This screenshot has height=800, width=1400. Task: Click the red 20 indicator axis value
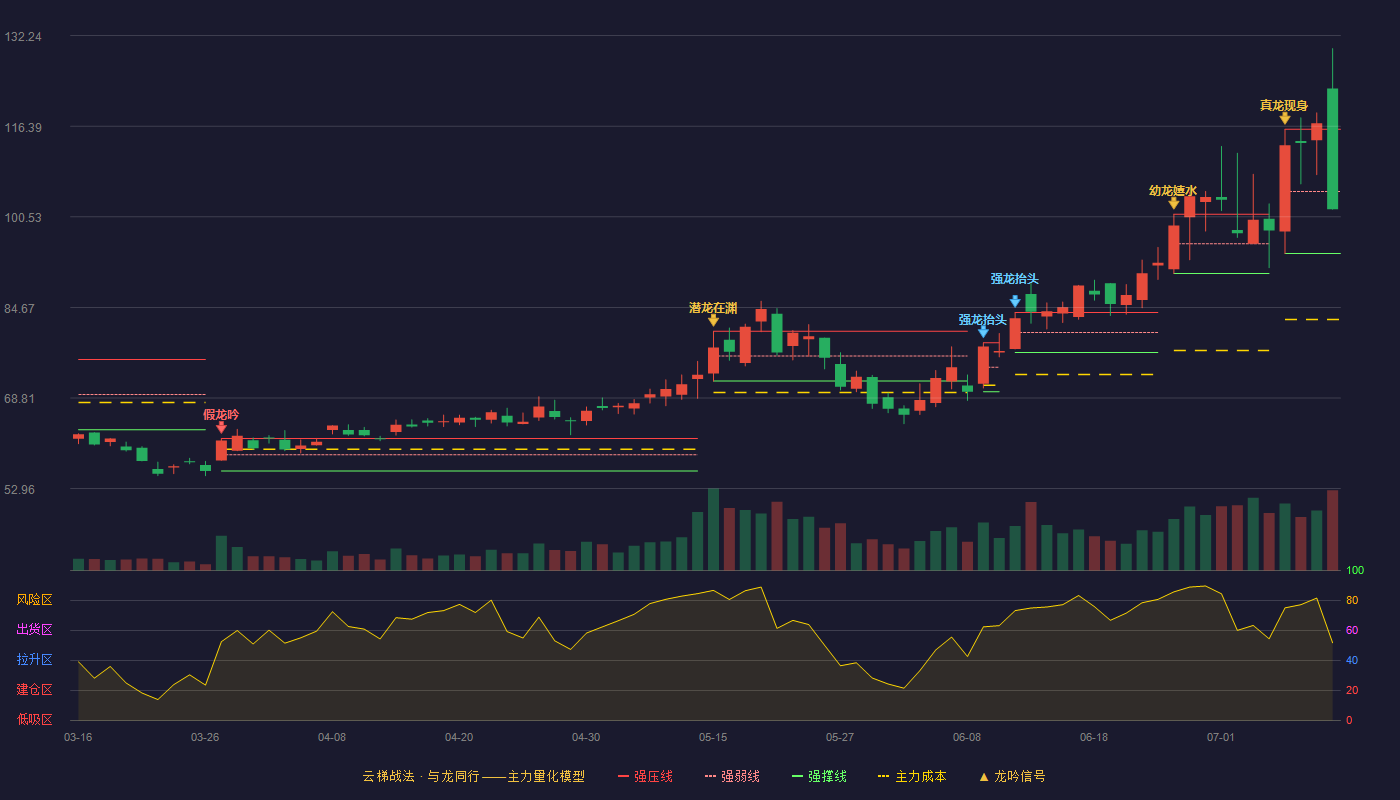click(1352, 690)
